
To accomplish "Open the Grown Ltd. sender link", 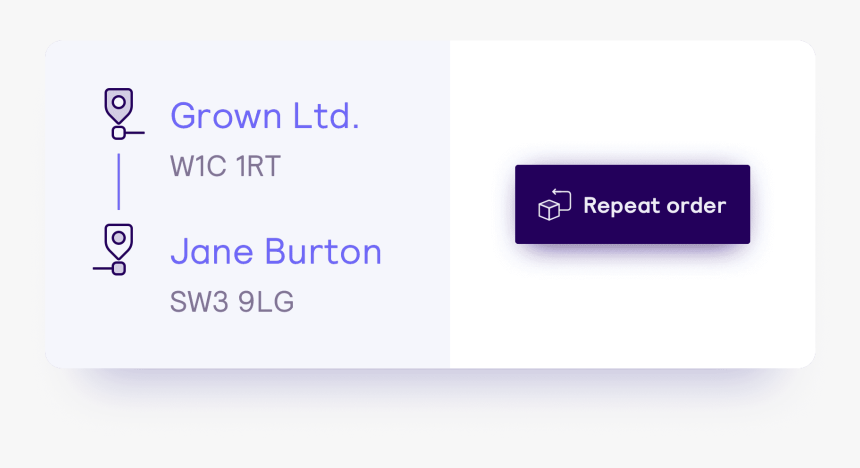I will point(265,116).
